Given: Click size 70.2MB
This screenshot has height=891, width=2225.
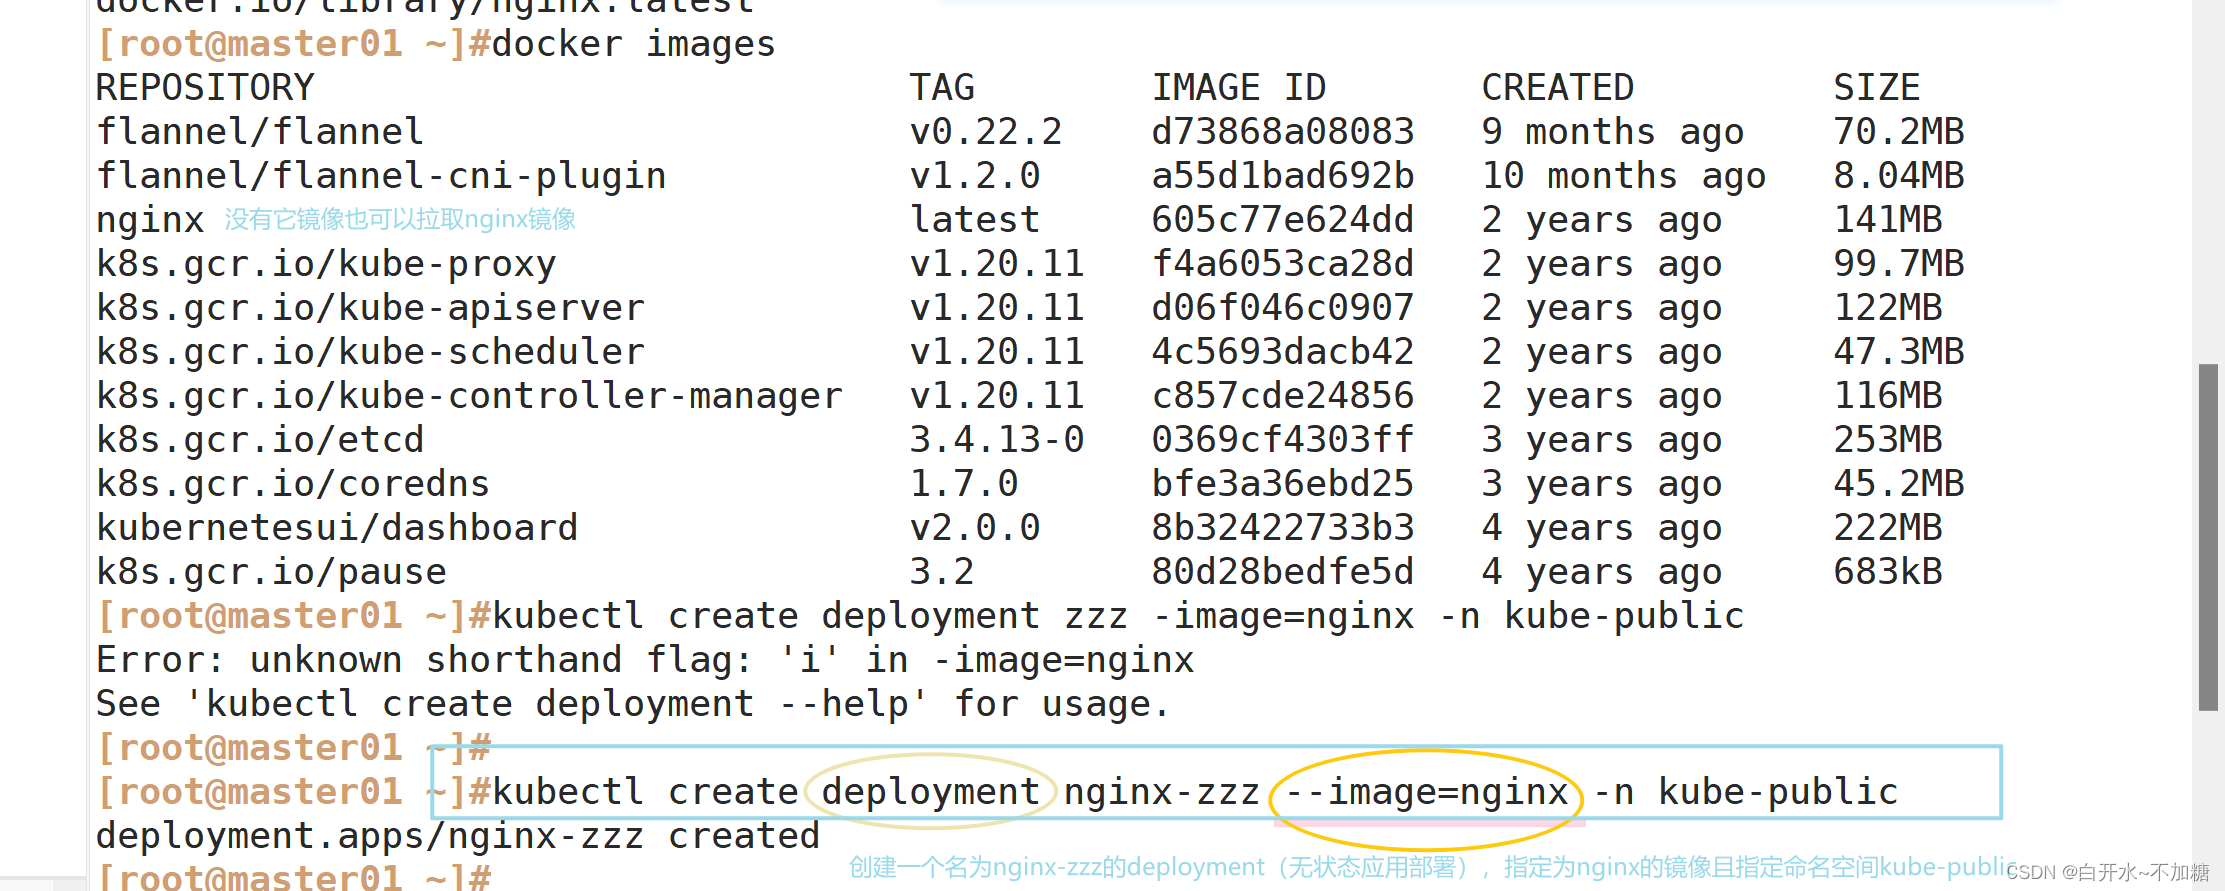Looking at the screenshot, I should 1899,132.
